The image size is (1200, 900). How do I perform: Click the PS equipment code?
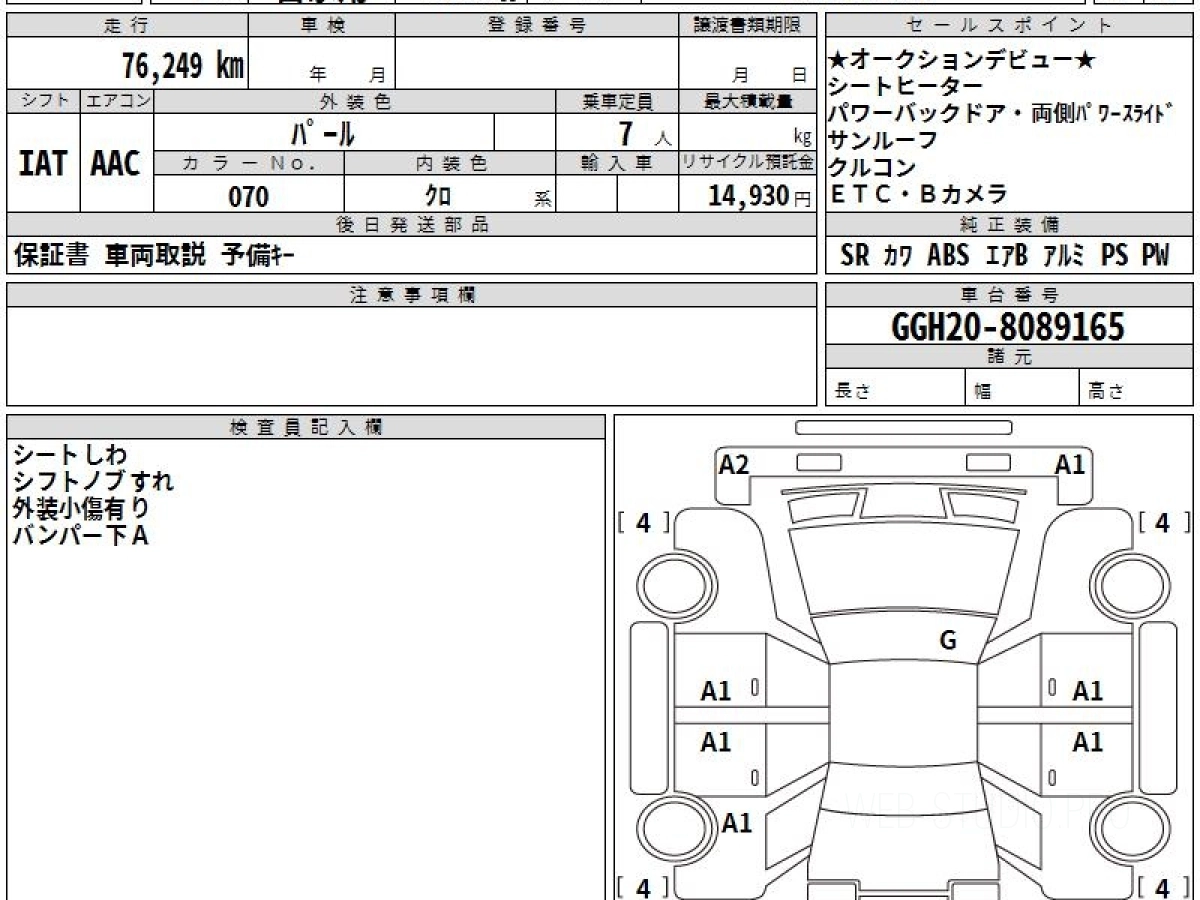pyautogui.click(x=1114, y=256)
